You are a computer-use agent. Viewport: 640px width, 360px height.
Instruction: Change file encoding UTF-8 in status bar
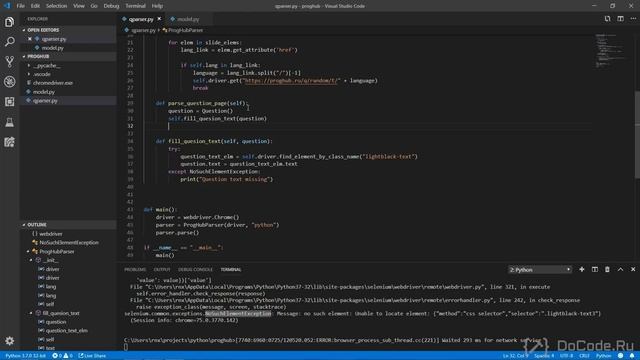[x=567, y=356]
